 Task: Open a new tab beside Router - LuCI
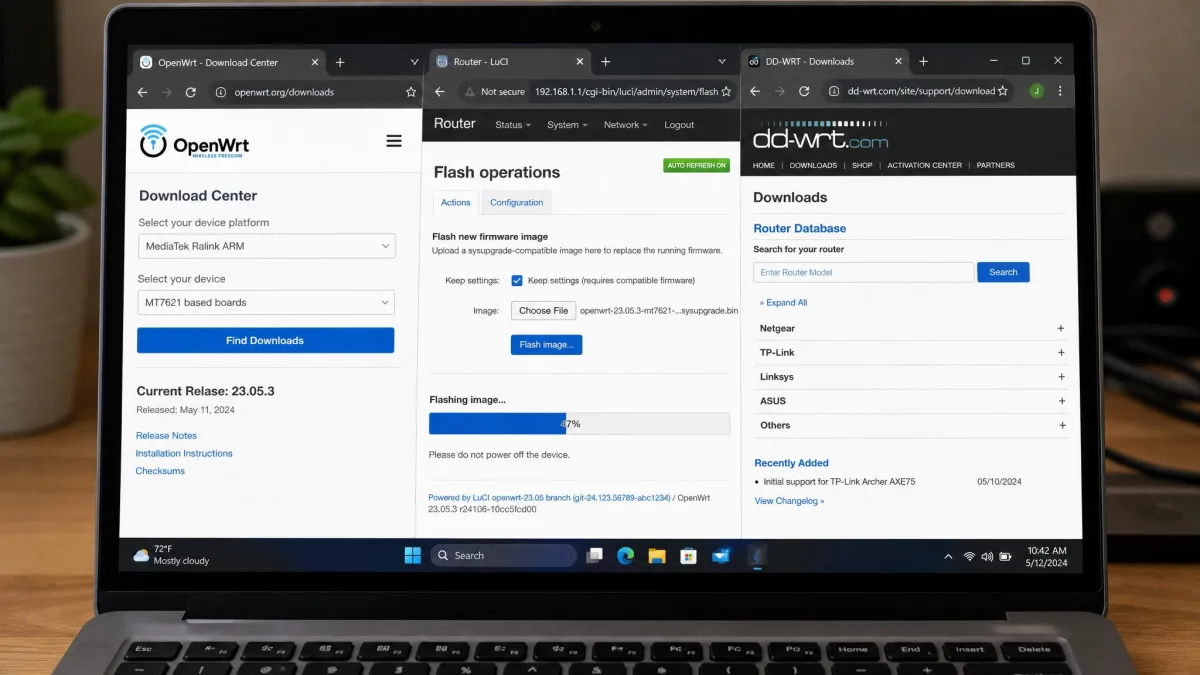(x=606, y=62)
